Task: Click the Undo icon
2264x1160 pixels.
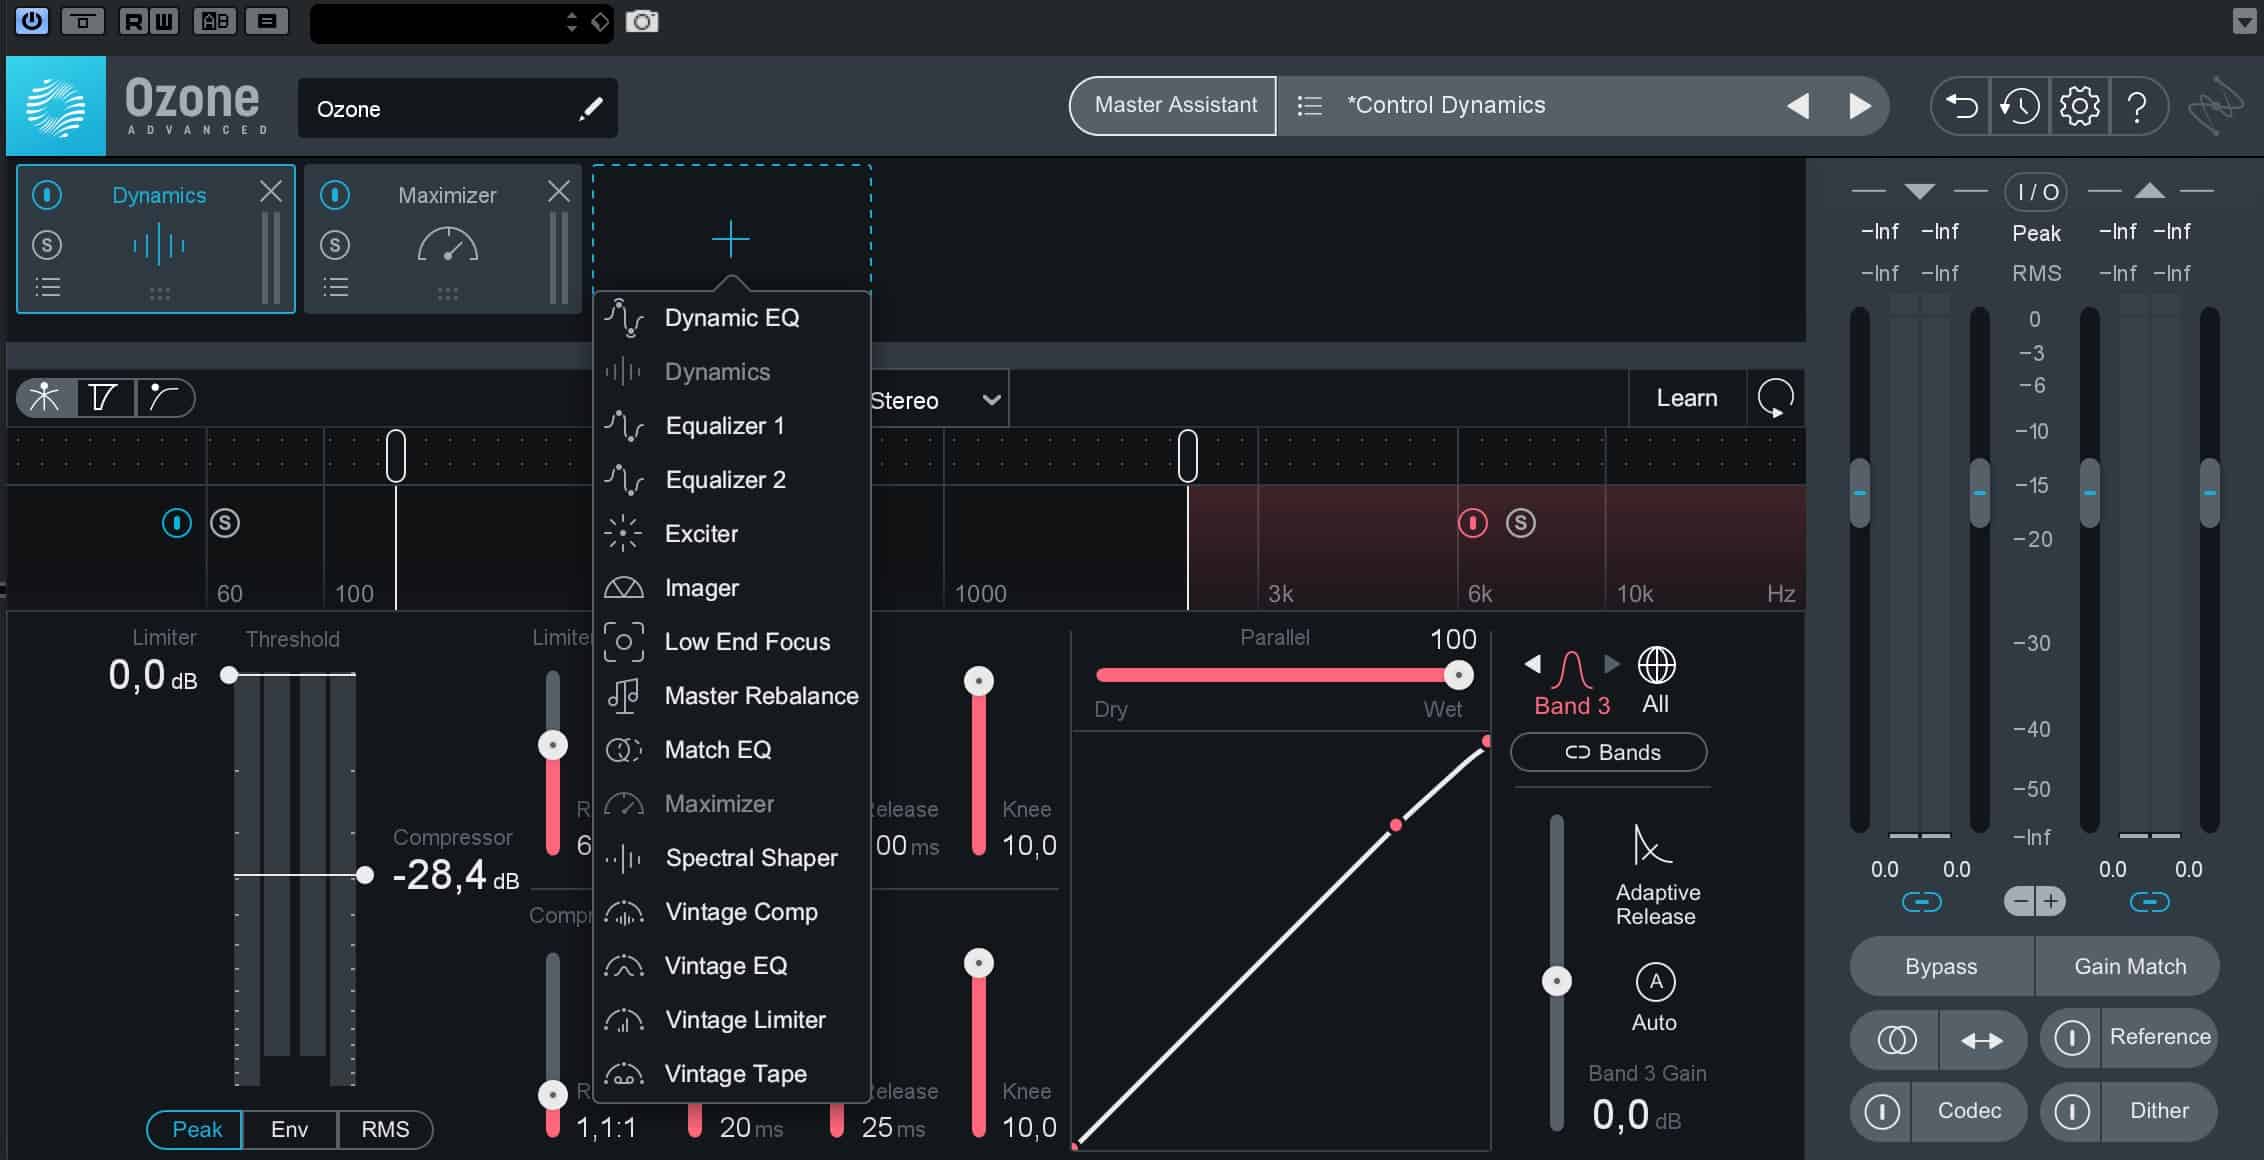Action: (x=1961, y=106)
